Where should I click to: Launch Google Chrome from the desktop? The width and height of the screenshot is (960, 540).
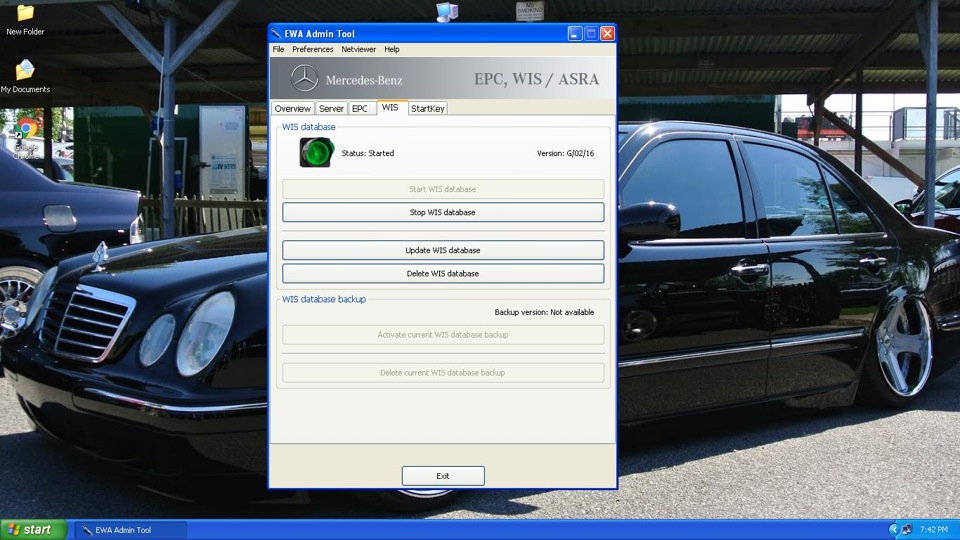[x=26, y=138]
